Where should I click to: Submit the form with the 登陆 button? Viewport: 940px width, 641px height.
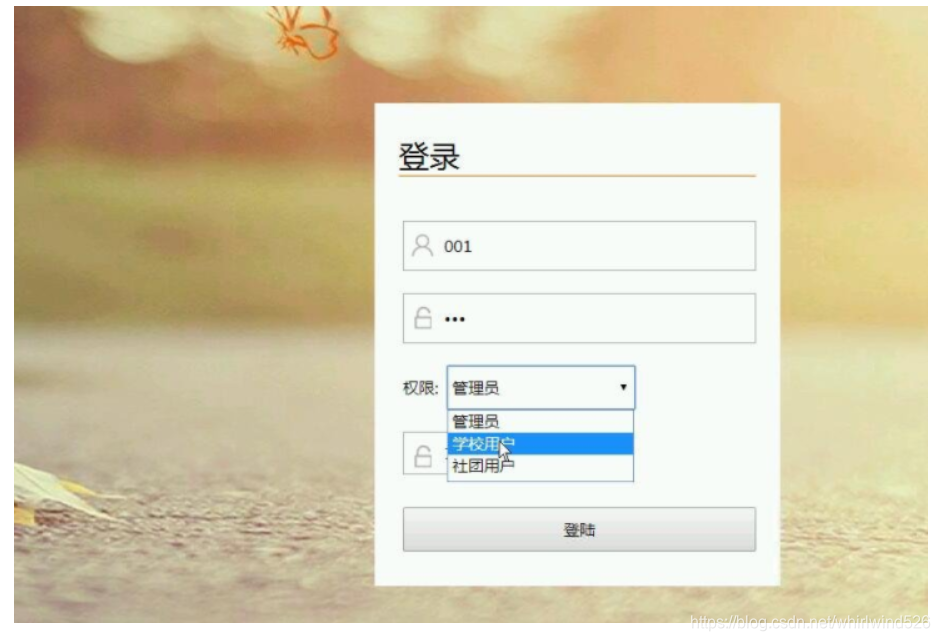pos(579,529)
